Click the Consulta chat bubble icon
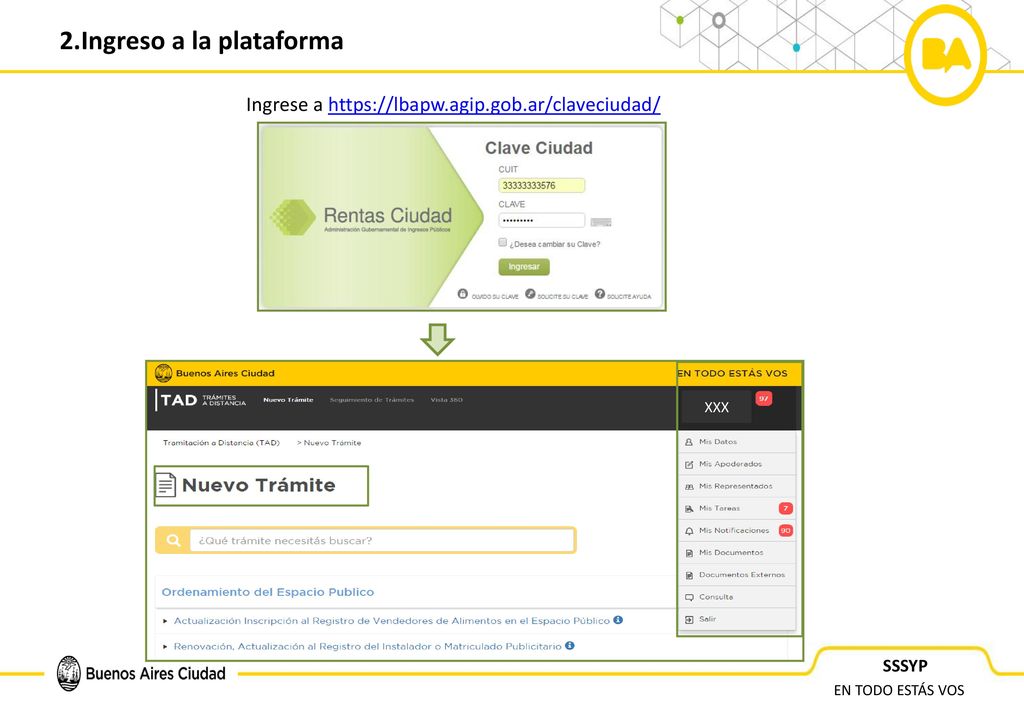Screen dimensions: 1024x709 coord(689,598)
